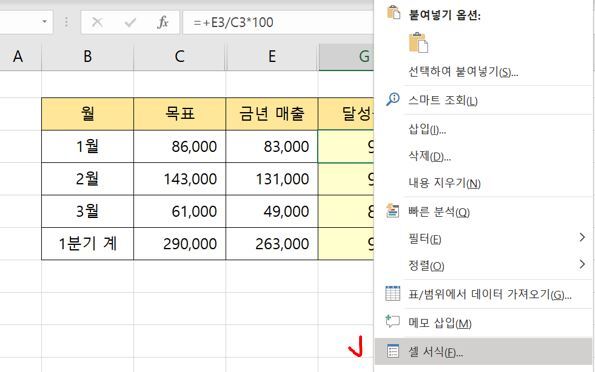Open 표/범위에서 데이터 가져오기 entry
This screenshot has width=595, height=372.
point(490,294)
